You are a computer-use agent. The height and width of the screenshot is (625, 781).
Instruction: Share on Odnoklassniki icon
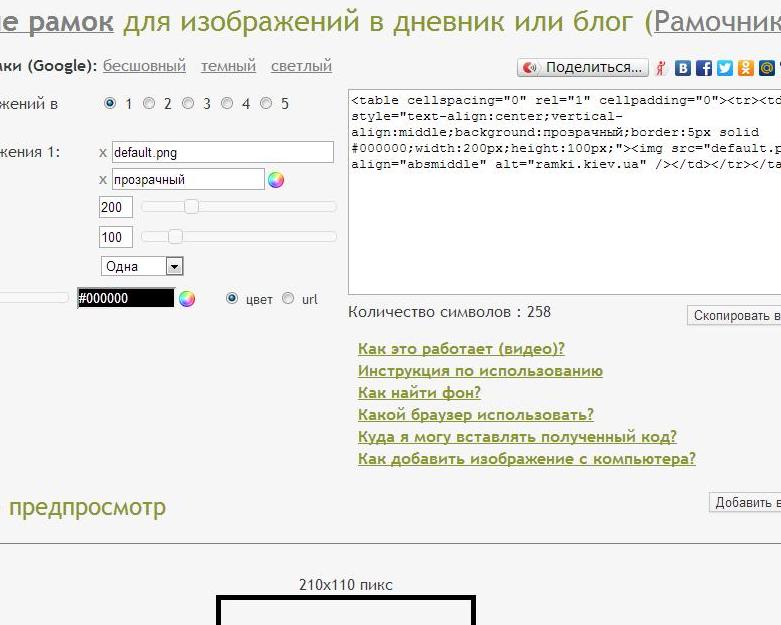[x=745, y=68]
